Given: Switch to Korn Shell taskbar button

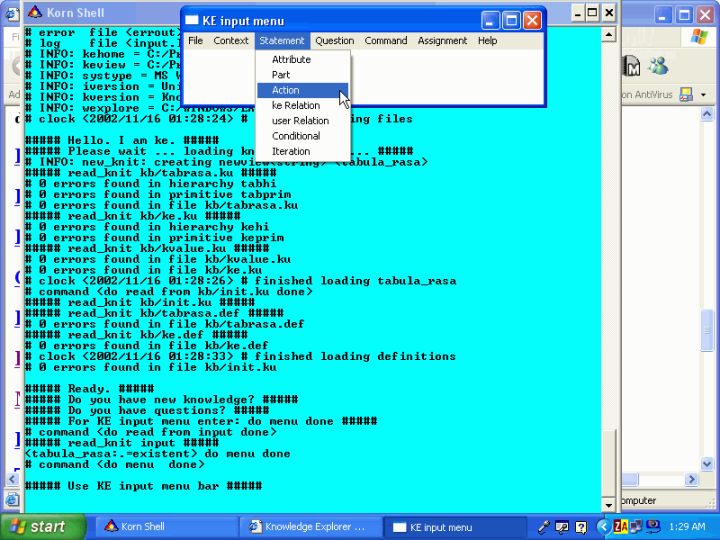Looking at the screenshot, I should click(167, 527).
